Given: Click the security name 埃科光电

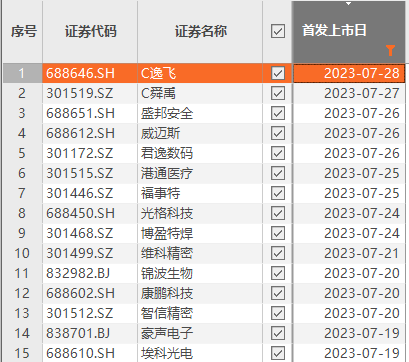Looking at the screenshot, I should click(x=167, y=353).
